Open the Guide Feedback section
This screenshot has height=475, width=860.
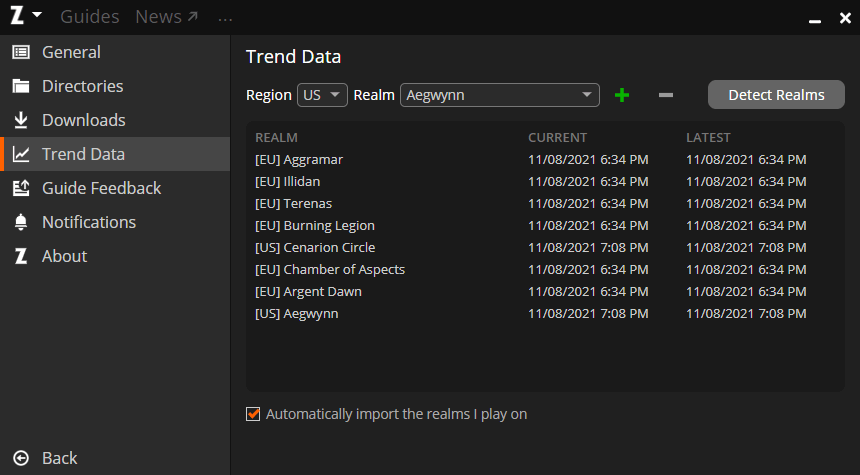point(115,188)
